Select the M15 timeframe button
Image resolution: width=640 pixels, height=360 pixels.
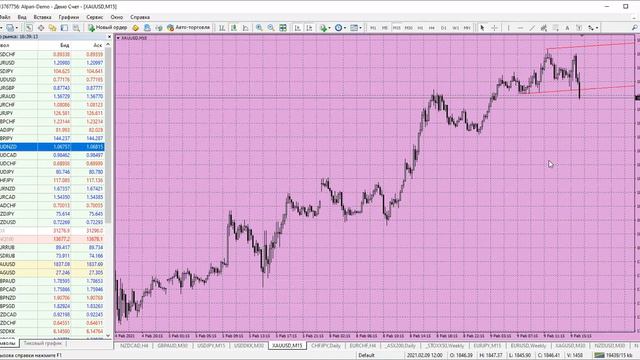click(x=396, y=28)
